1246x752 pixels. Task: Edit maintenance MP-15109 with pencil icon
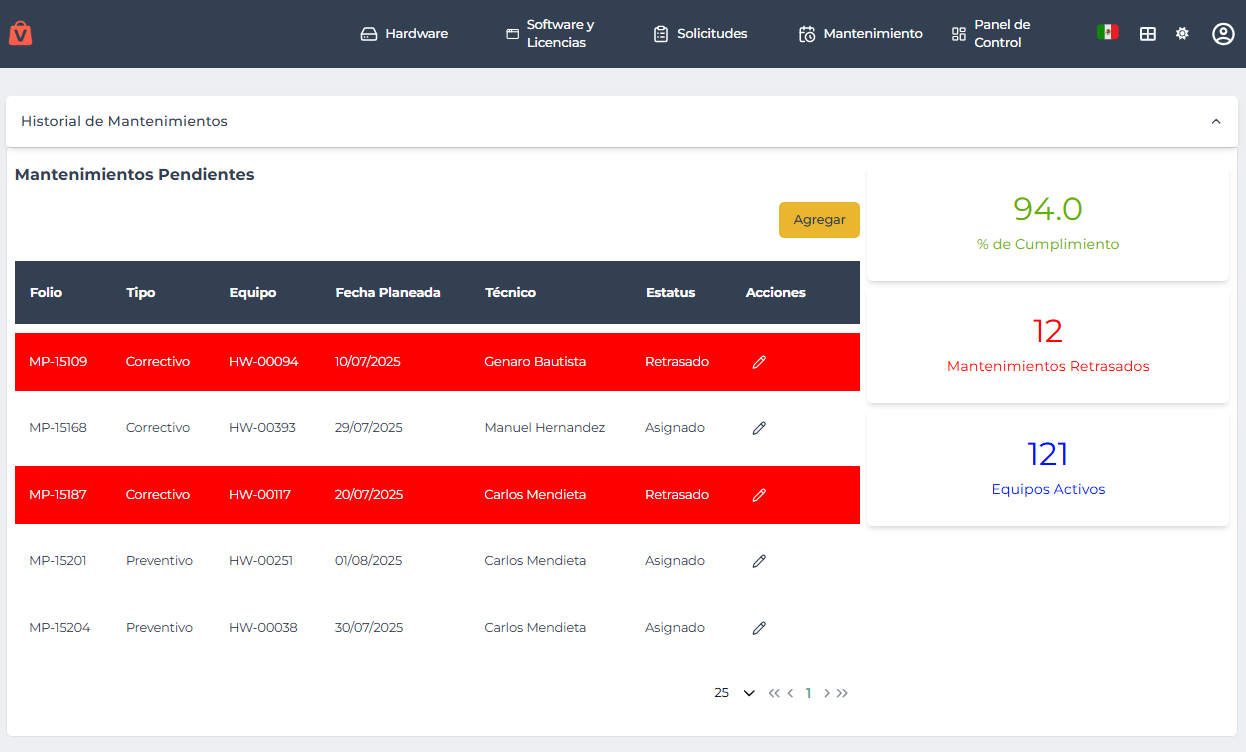759,362
